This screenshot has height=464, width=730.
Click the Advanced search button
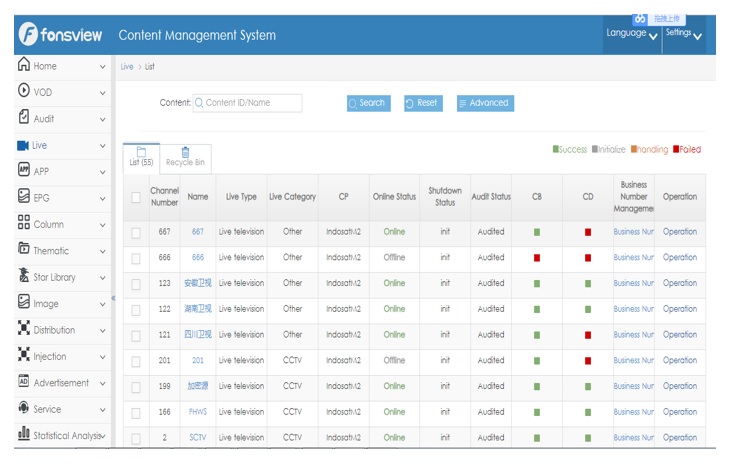click(485, 103)
